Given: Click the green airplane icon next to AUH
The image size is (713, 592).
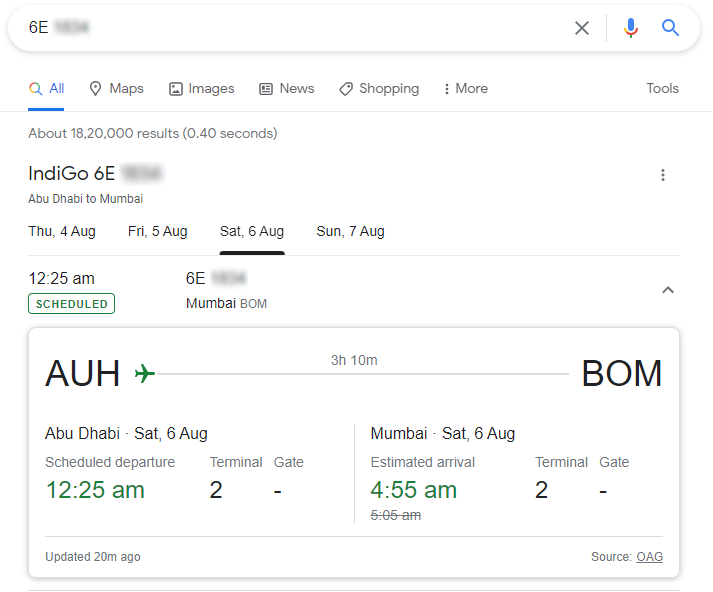Looking at the screenshot, I should coord(144,373).
